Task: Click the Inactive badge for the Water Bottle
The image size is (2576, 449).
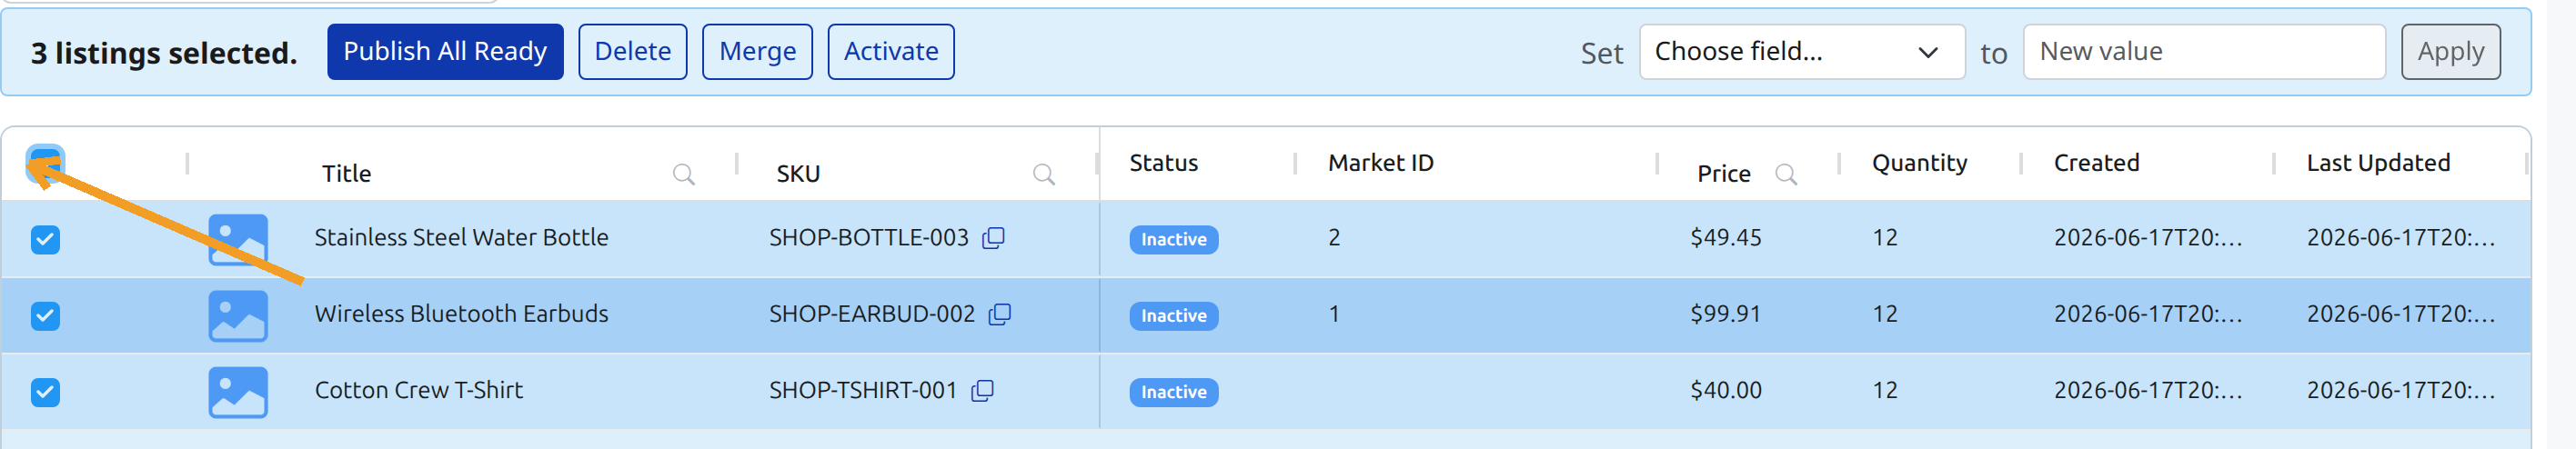Action: [x=1173, y=240]
